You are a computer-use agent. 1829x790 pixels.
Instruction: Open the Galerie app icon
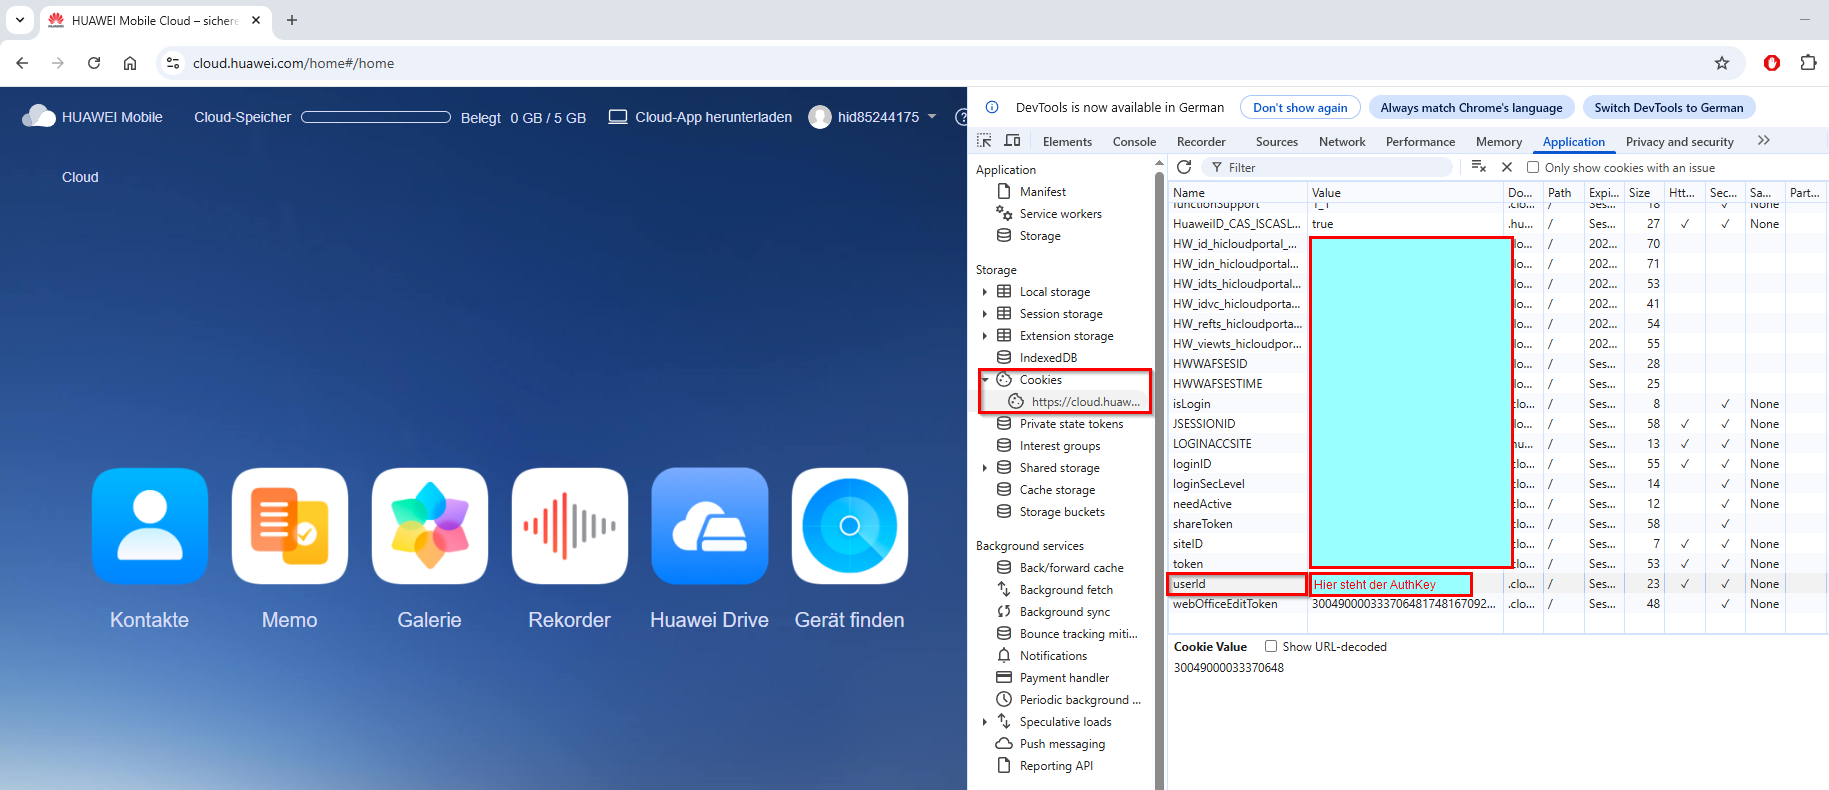coord(430,526)
